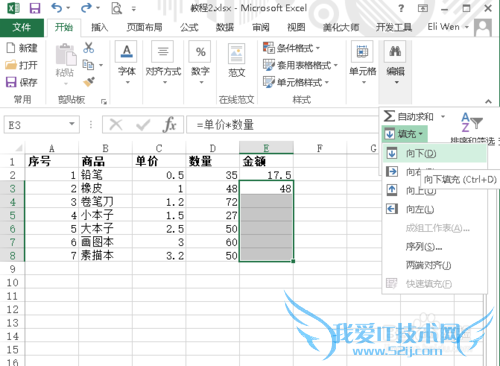Viewport: 500px width, 366px height.
Task: Switch to the 视图 tab
Action: [x=296, y=27]
